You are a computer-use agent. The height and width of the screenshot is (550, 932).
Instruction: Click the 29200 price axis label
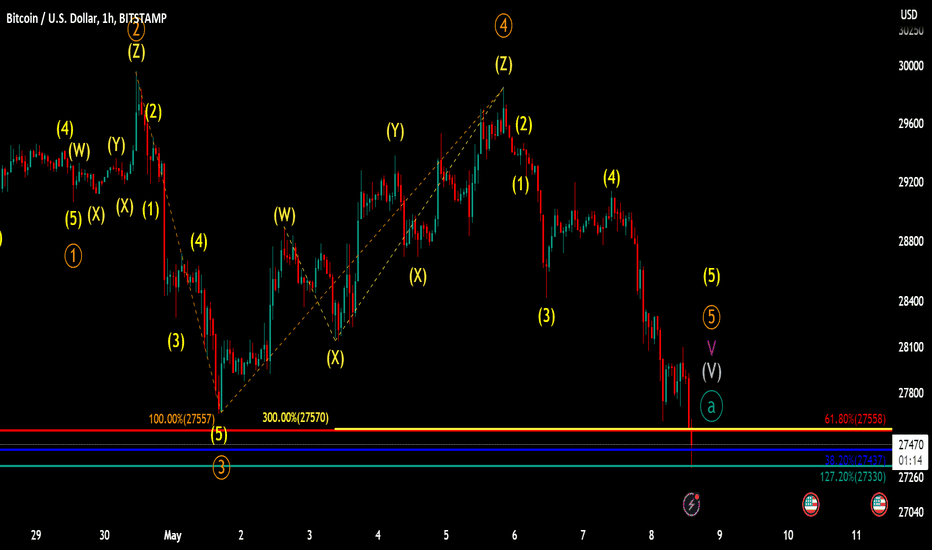(x=911, y=182)
